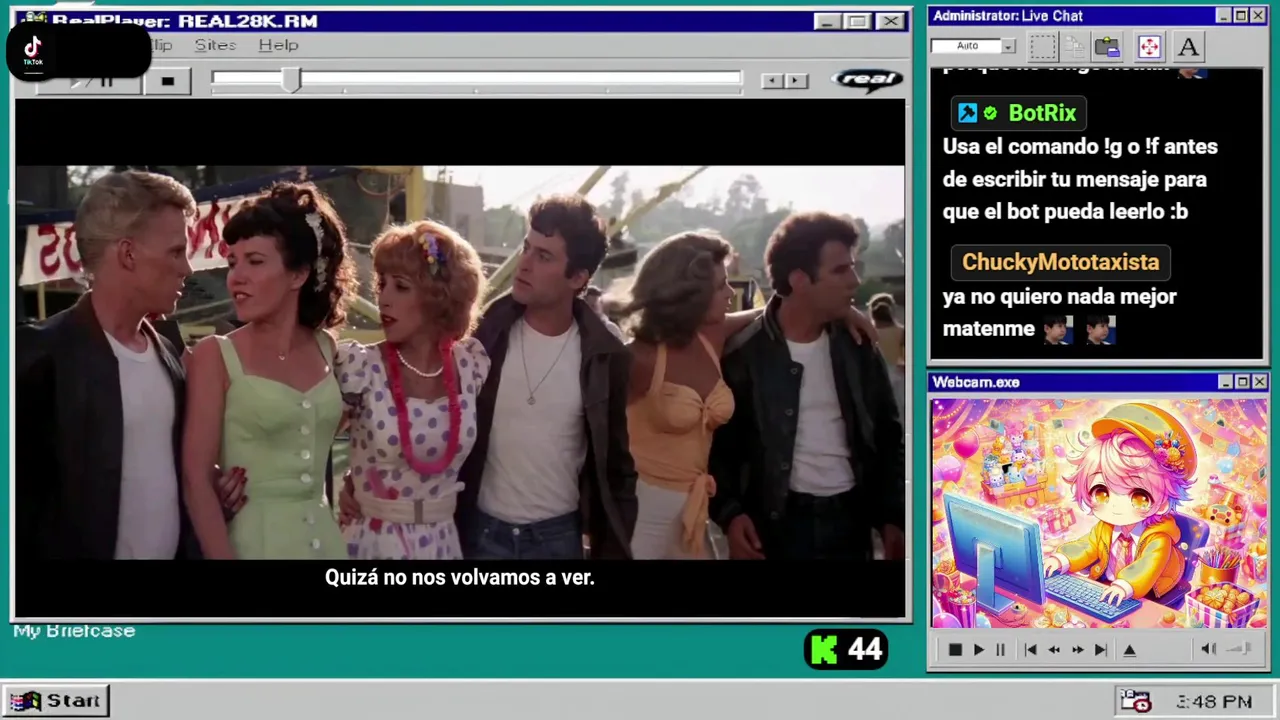Image resolution: width=1280 pixels, height=720 pixels.
Task: Close the RealPlayer window
Action: click(890, 21)
